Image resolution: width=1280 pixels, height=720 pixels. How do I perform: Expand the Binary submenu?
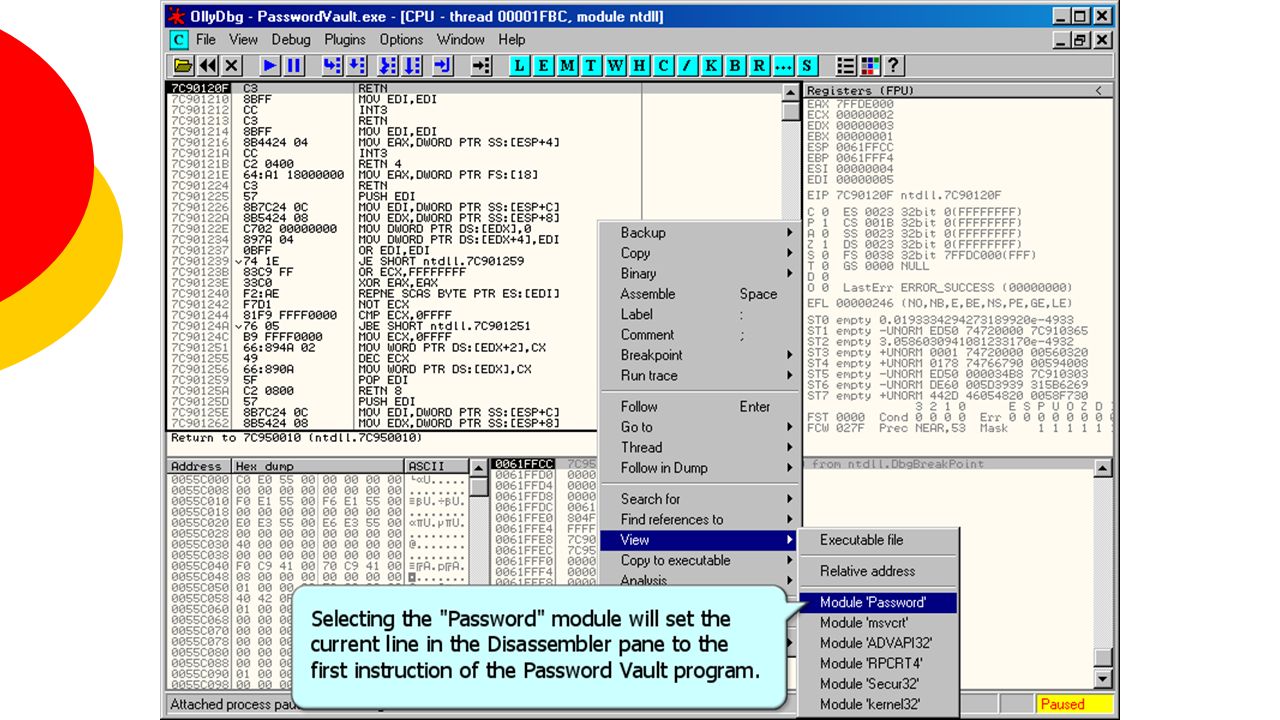[699, 274]
